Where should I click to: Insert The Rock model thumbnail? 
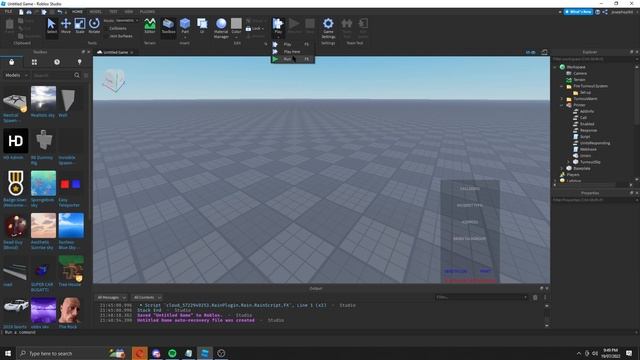[71, 310]
